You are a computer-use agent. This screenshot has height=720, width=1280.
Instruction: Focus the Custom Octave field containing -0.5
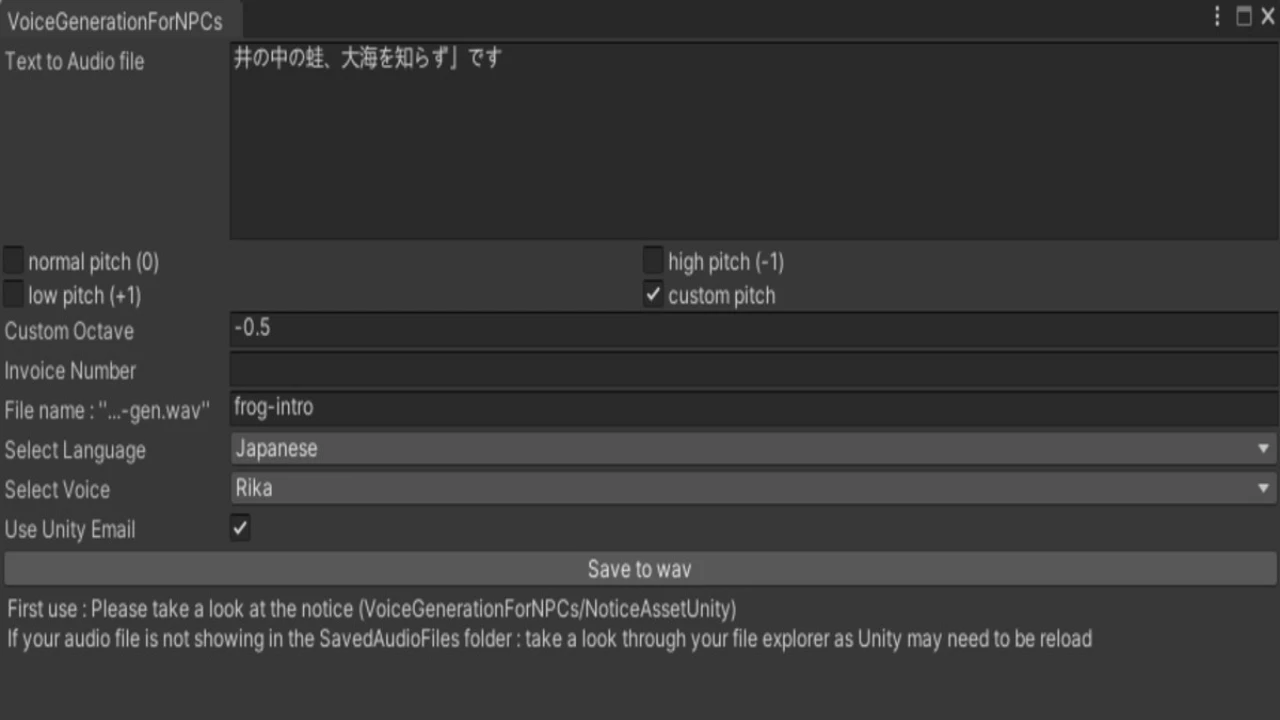coord(753,329)
